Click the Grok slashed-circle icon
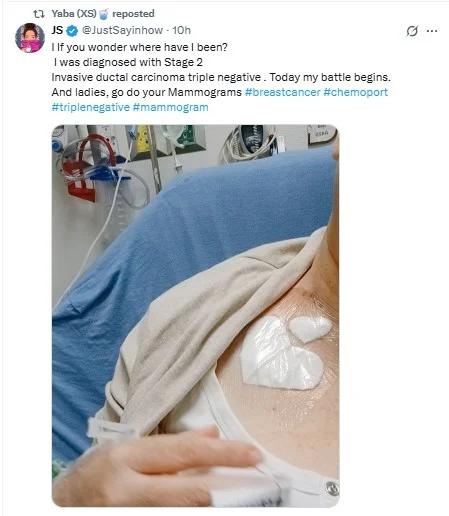 (412, 31)
